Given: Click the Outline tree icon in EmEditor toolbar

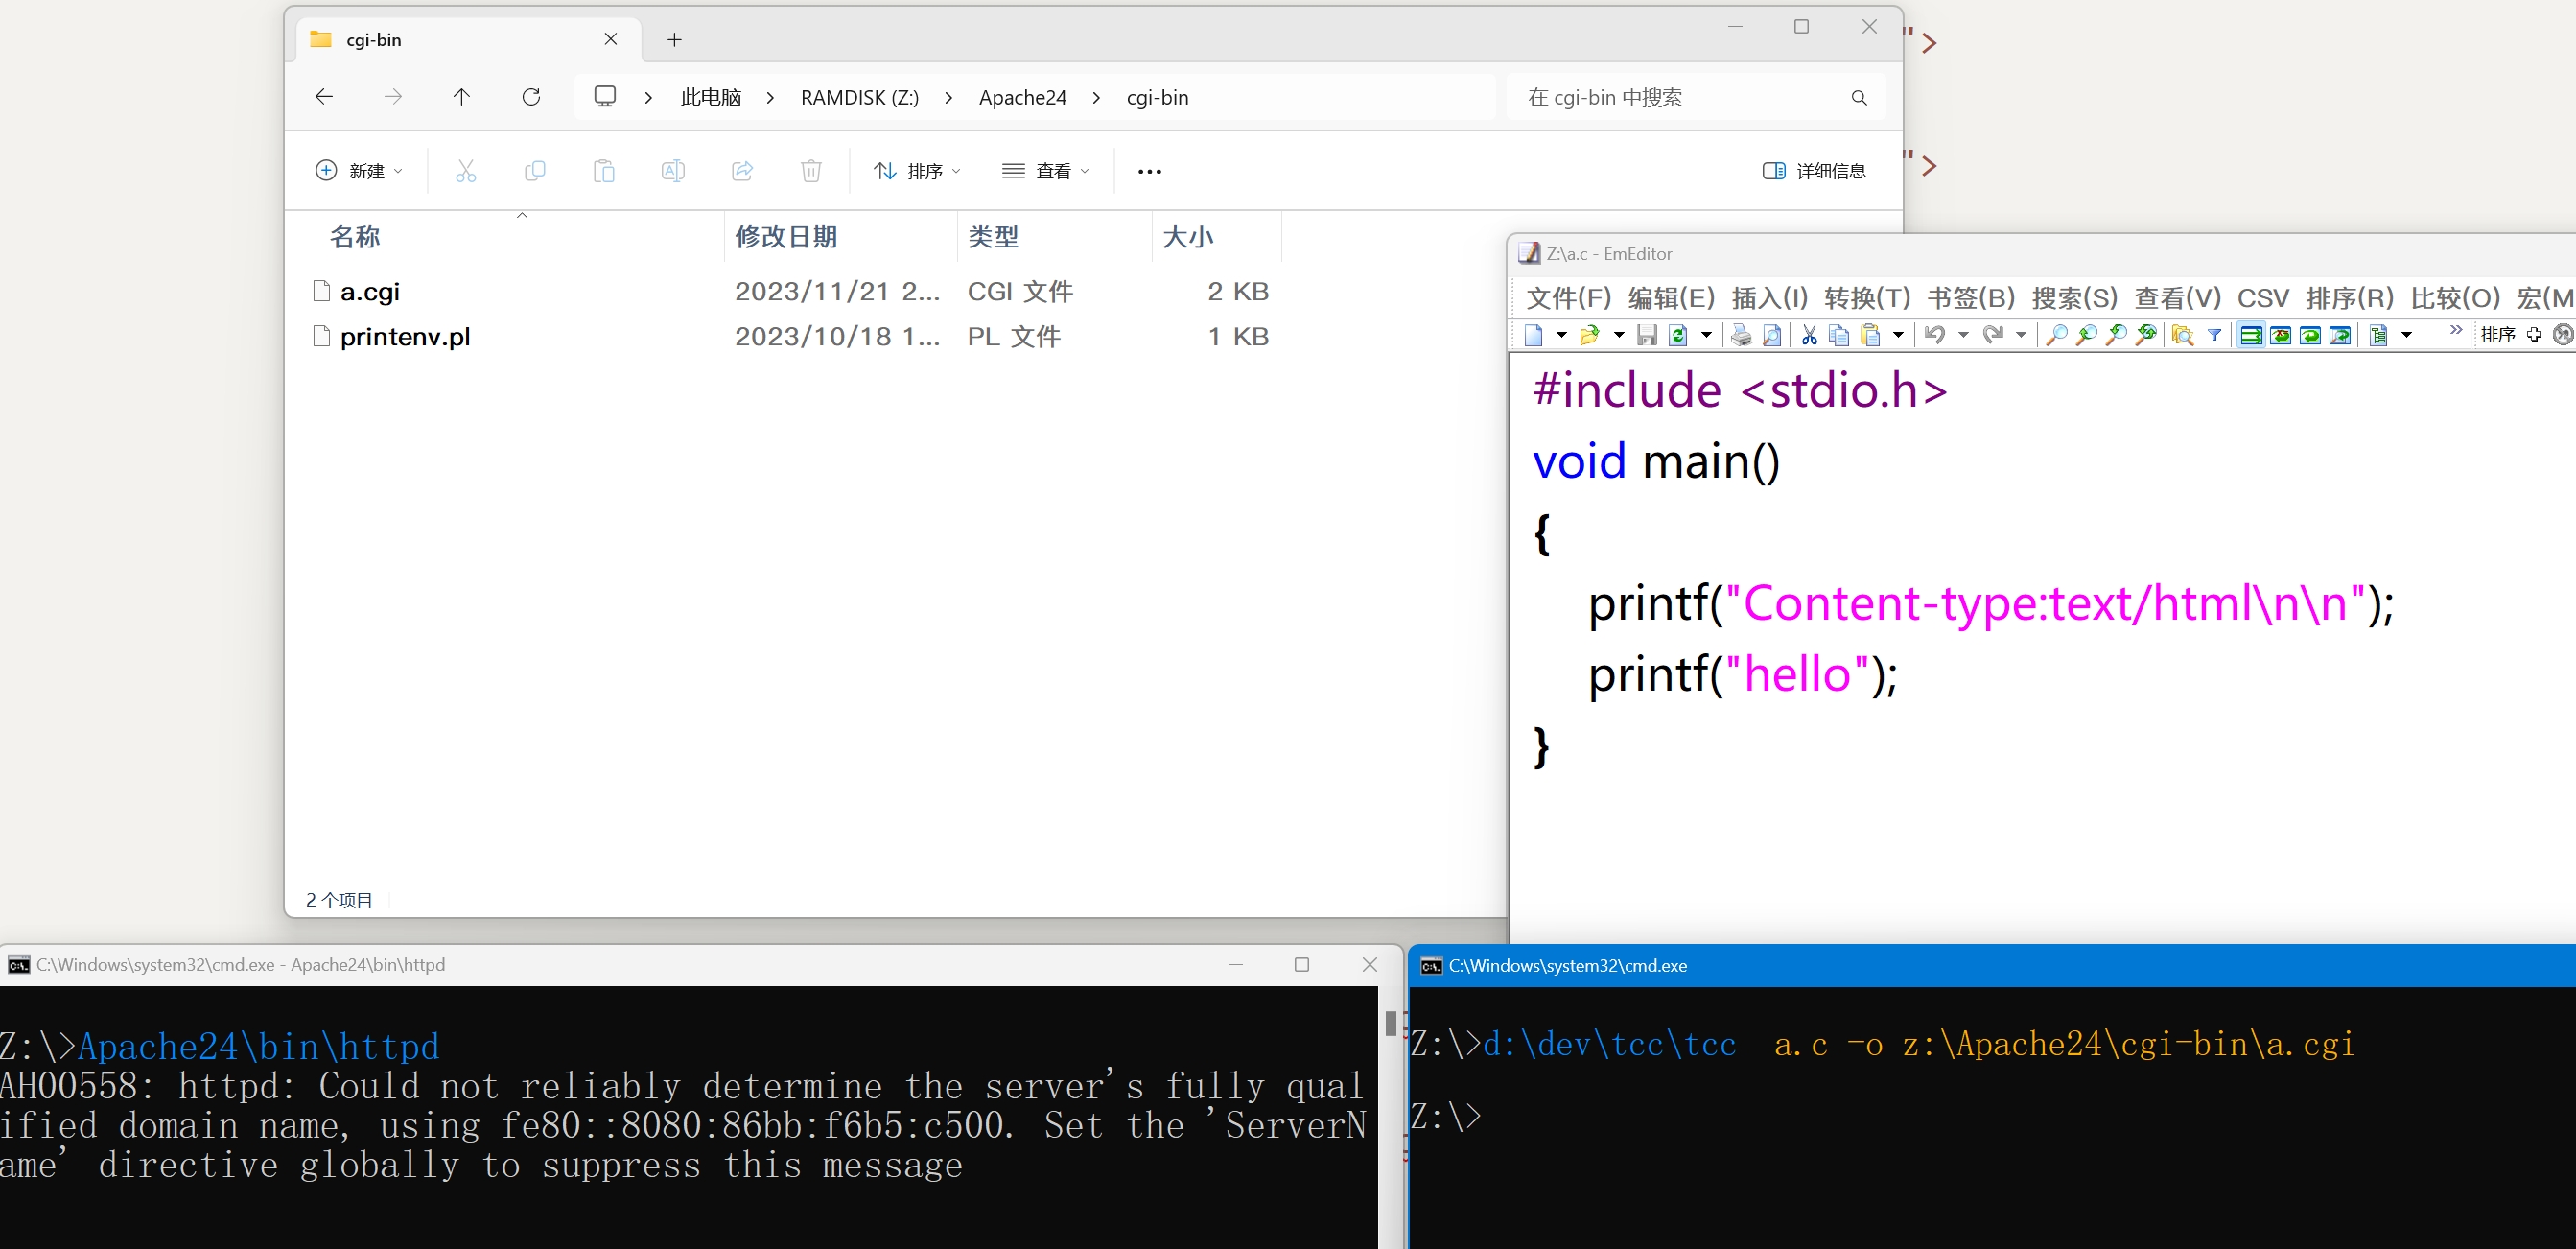Looking at the screenshot, I should coord(2379,335).
